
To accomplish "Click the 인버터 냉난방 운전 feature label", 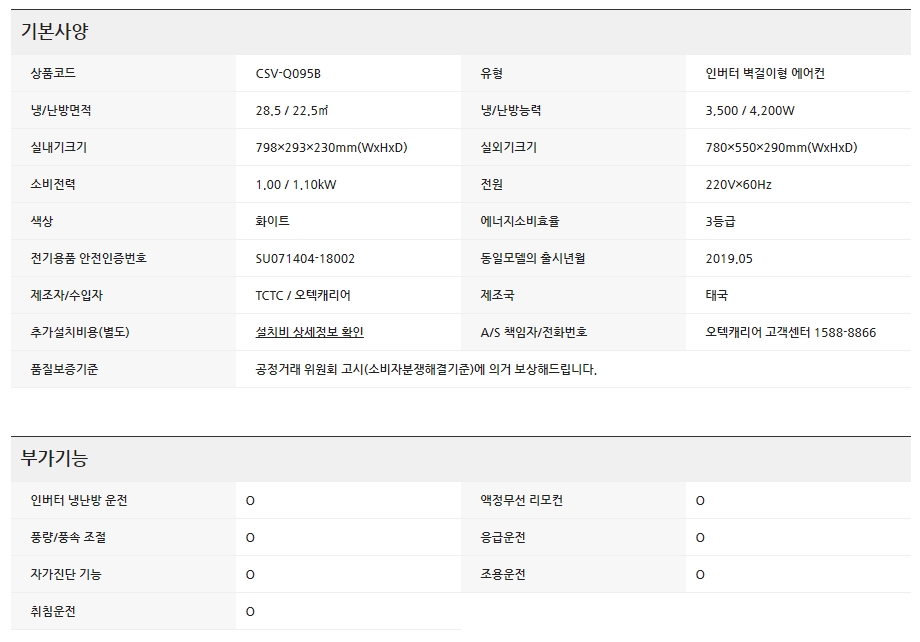I will pyautogui.click(x=79, y=500).
